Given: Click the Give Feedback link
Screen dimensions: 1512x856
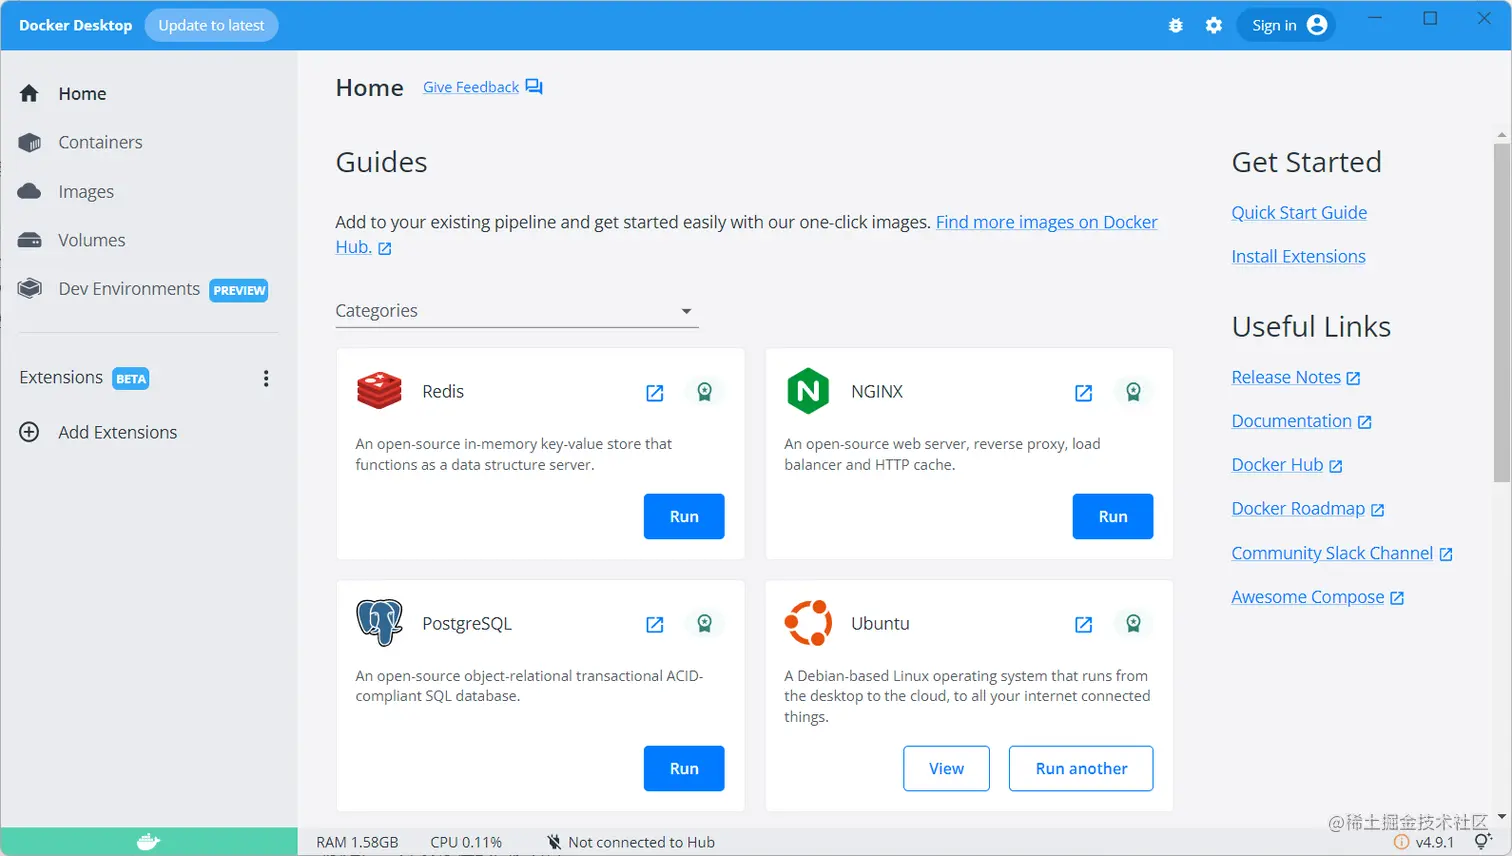Looking at the screenshot, I should (471, 87).
